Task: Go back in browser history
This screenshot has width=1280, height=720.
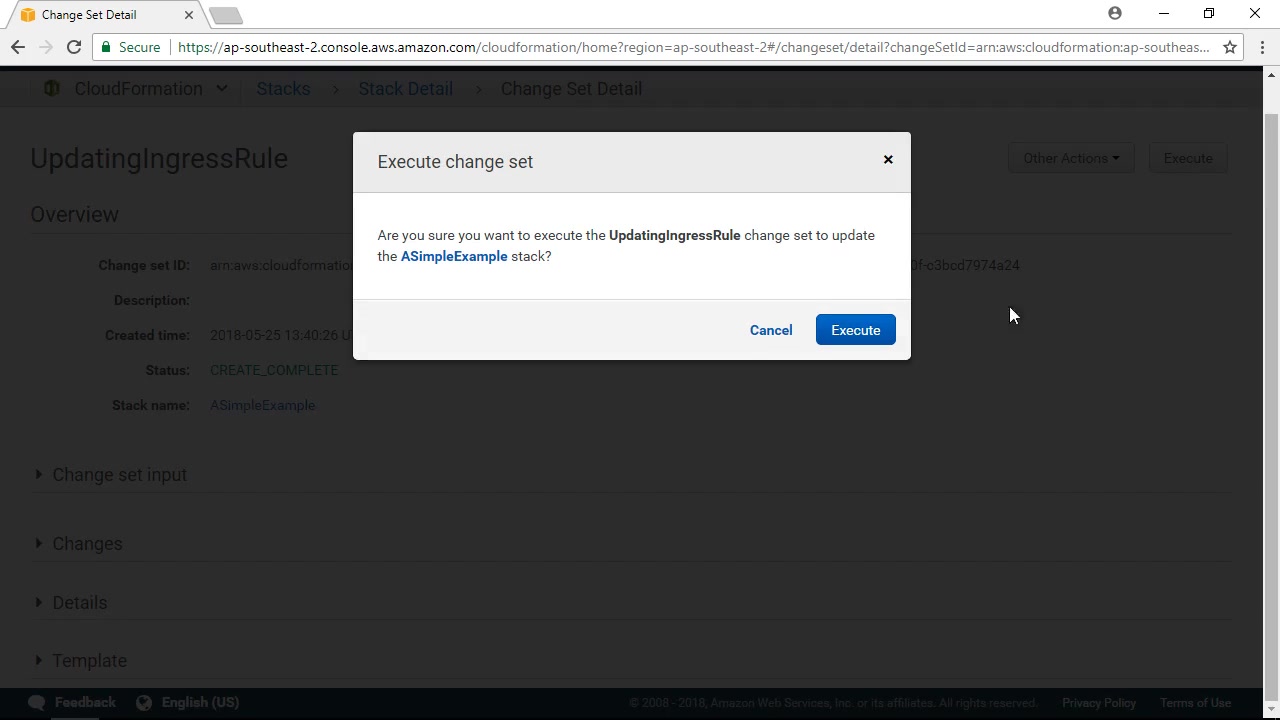Action: (x=18, y=47)
